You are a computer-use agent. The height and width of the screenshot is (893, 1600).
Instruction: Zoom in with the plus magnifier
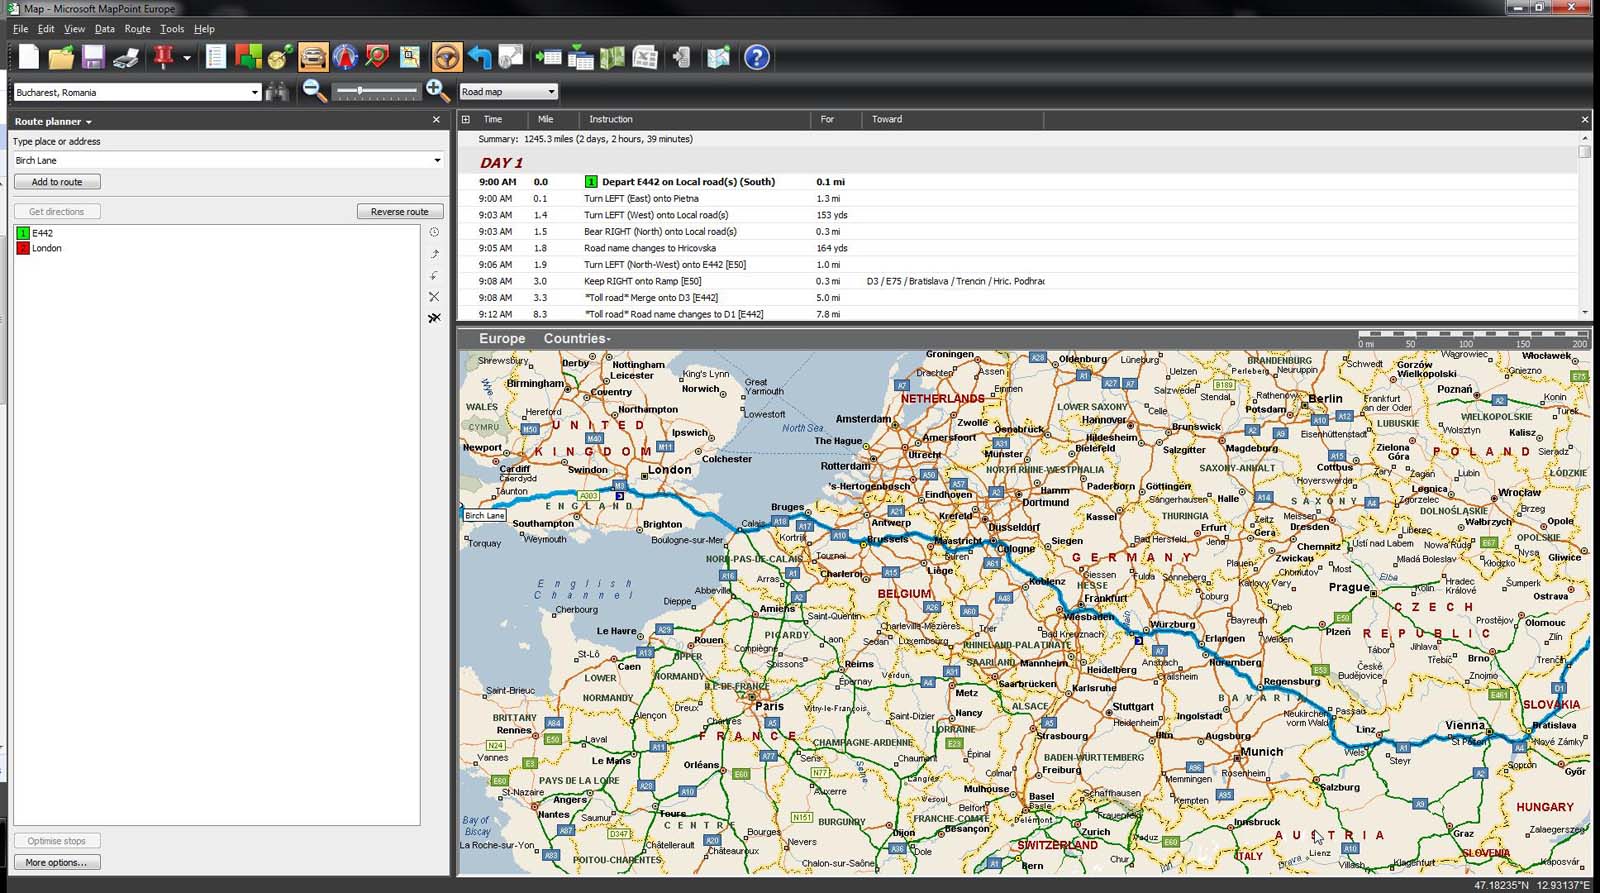(x=437, y=91)
